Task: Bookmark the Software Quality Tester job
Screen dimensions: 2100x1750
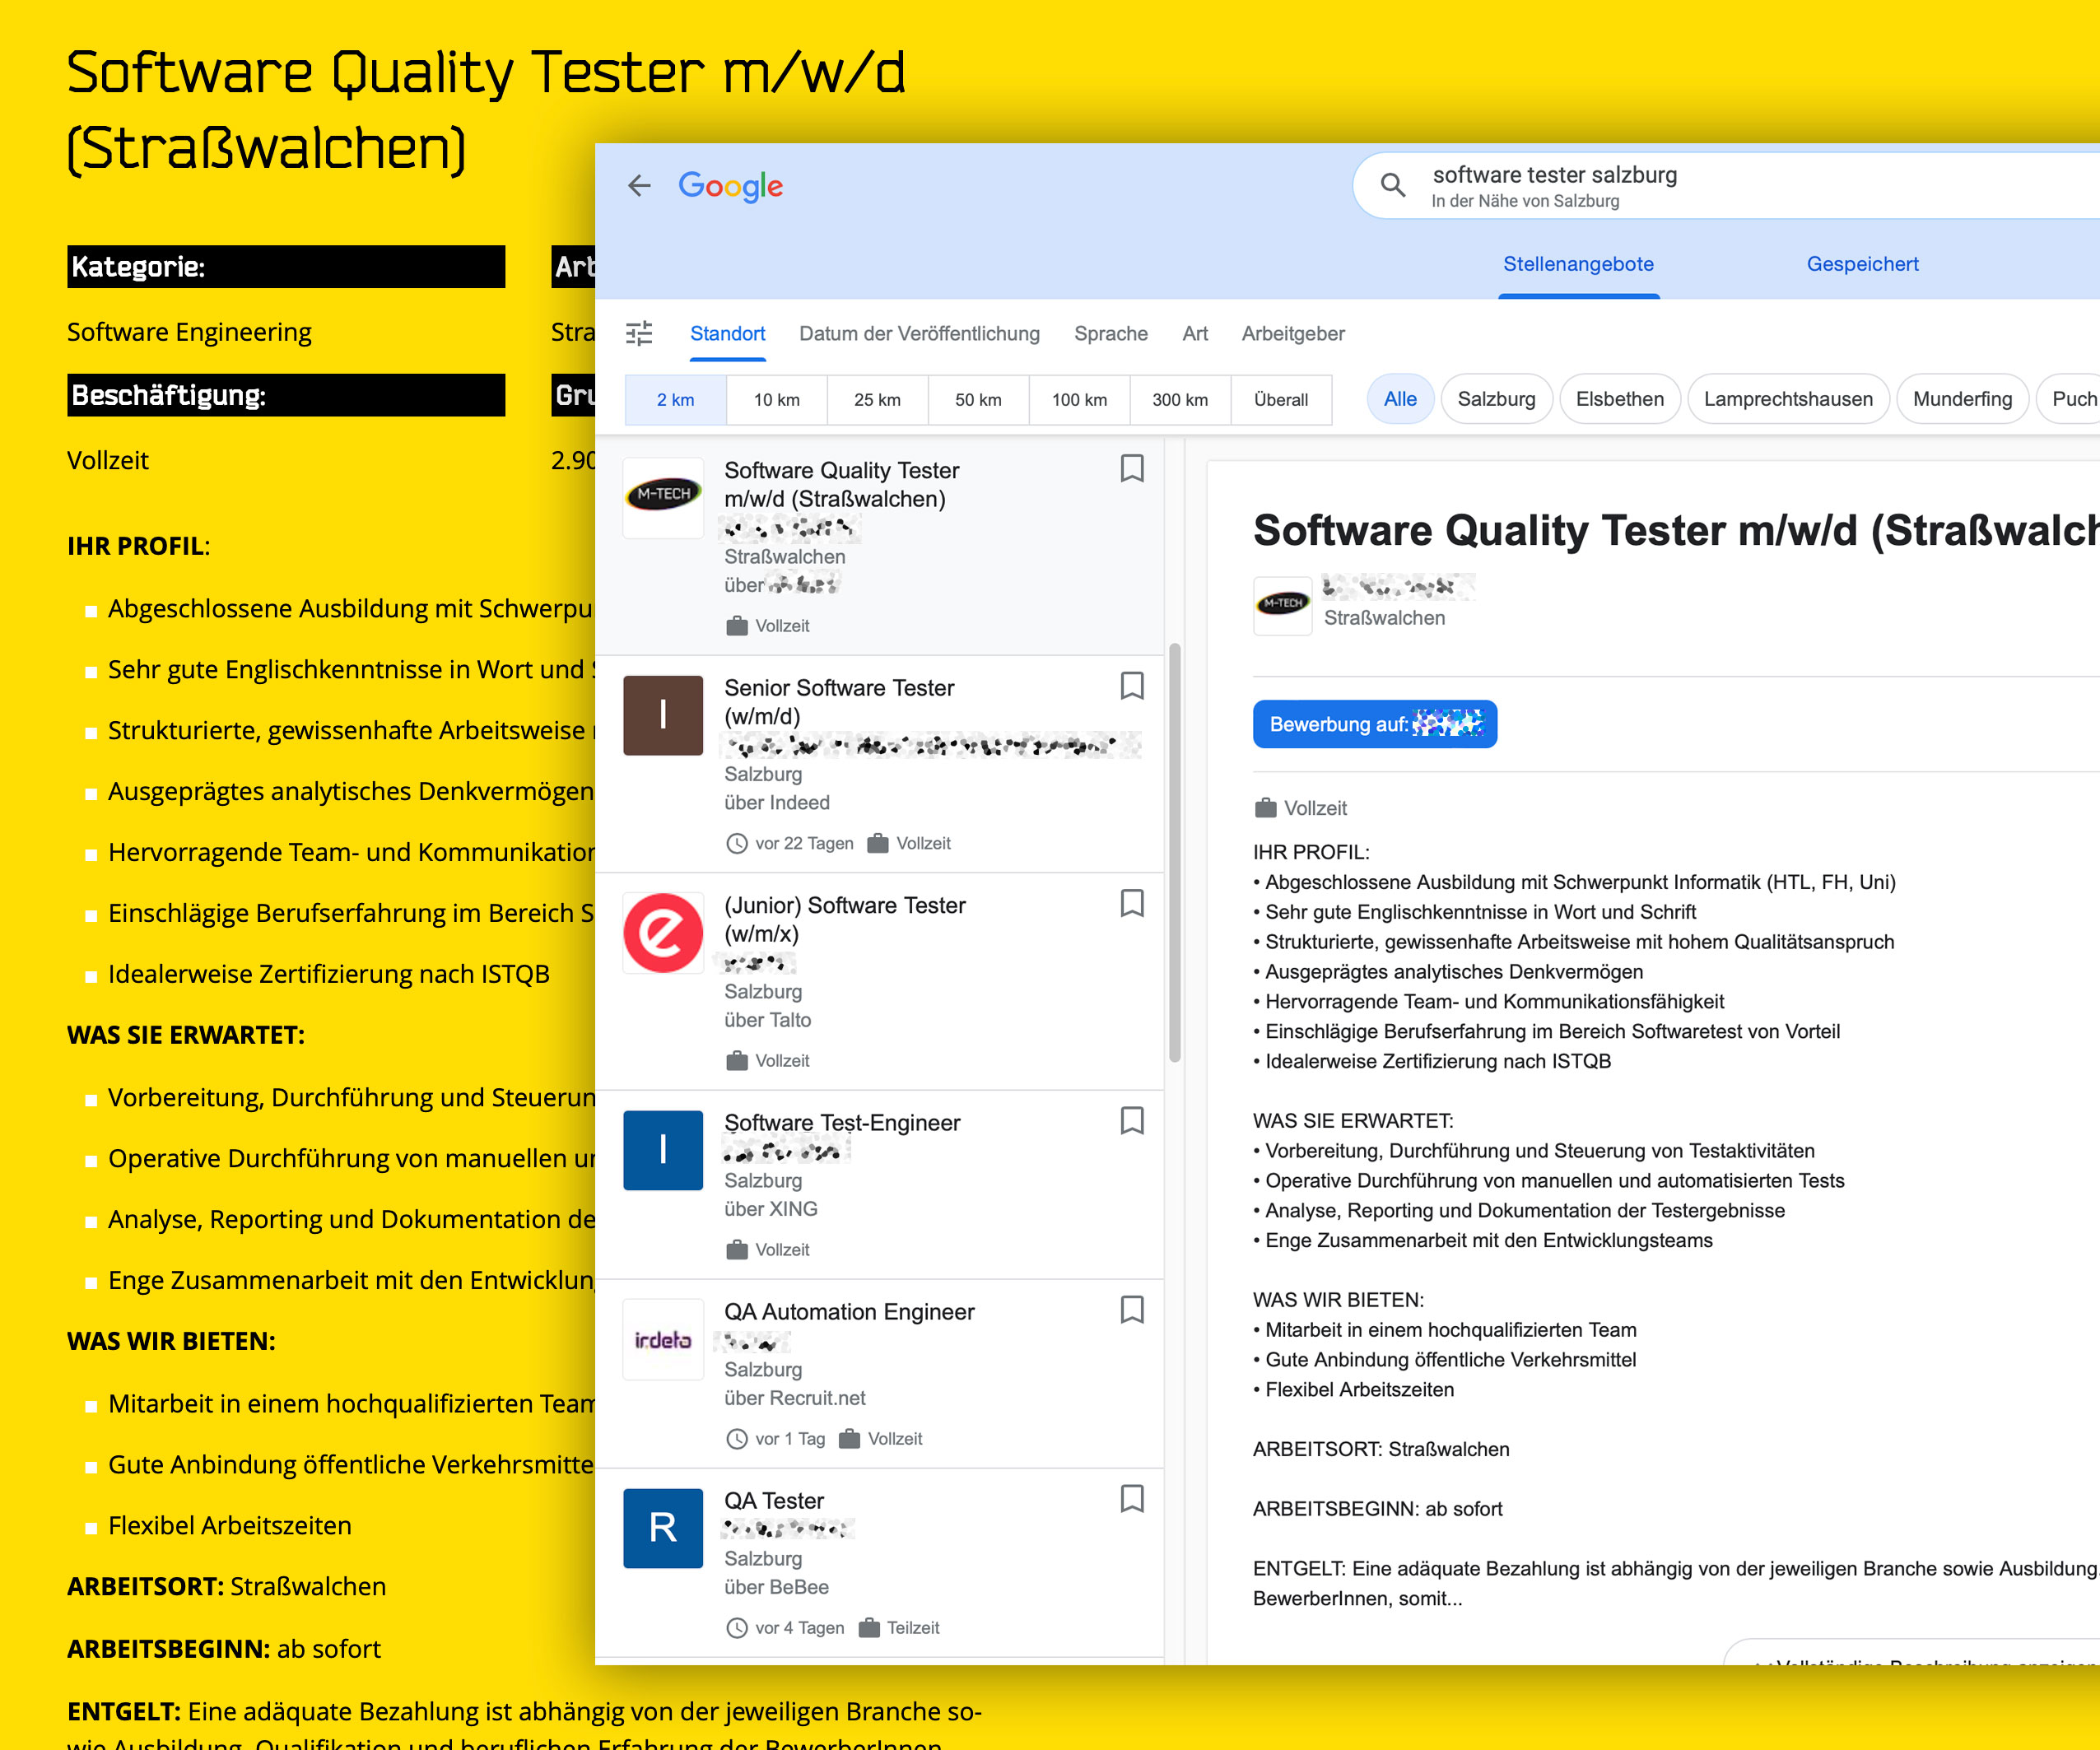Action: pyautogui.click(x=1131, y=468)
